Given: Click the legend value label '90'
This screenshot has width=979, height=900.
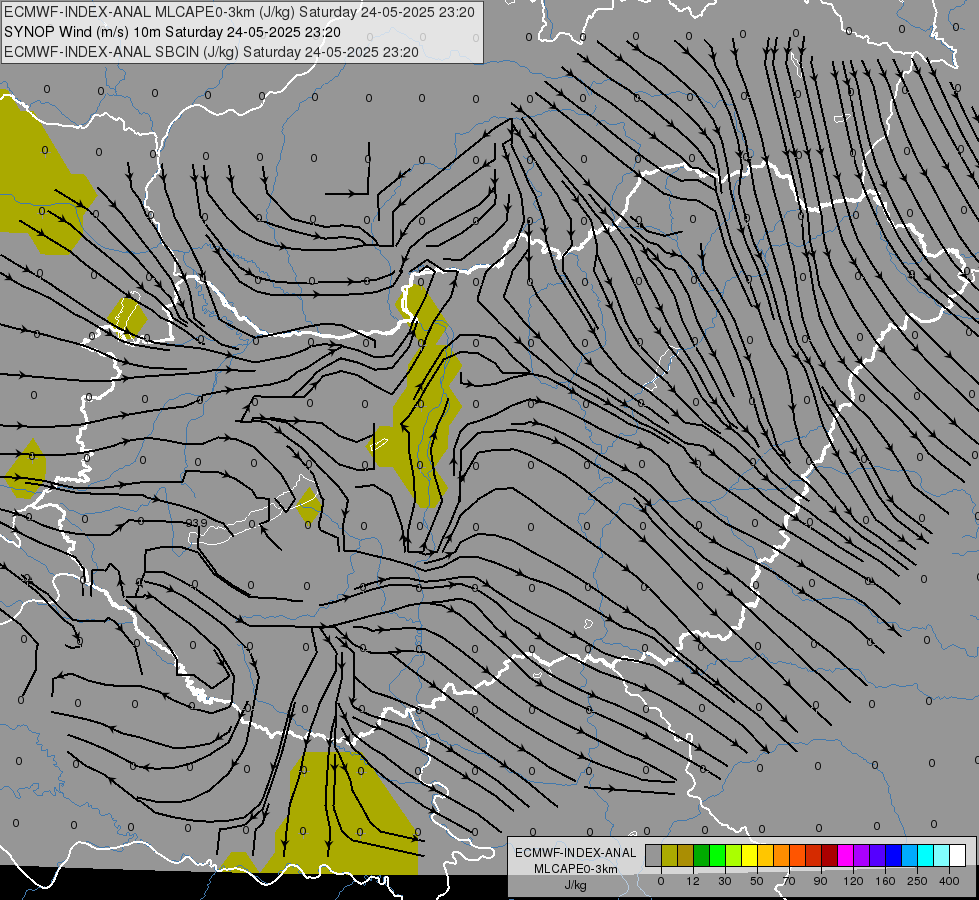Looking at the screenshot, I should click(x=820, y=881).
